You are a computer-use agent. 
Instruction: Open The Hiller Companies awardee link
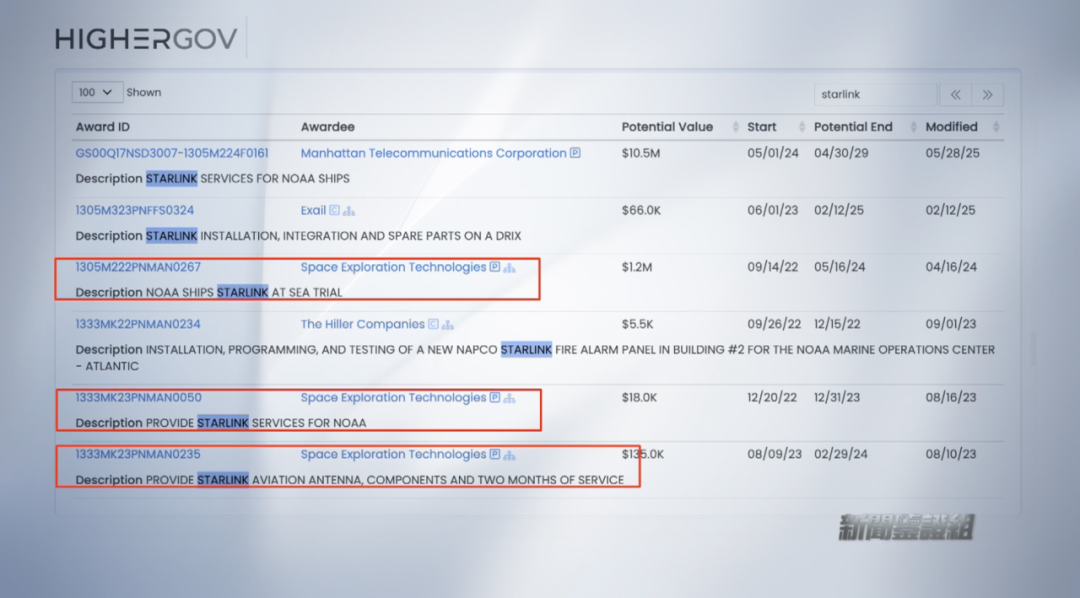(x=362, y=324)
